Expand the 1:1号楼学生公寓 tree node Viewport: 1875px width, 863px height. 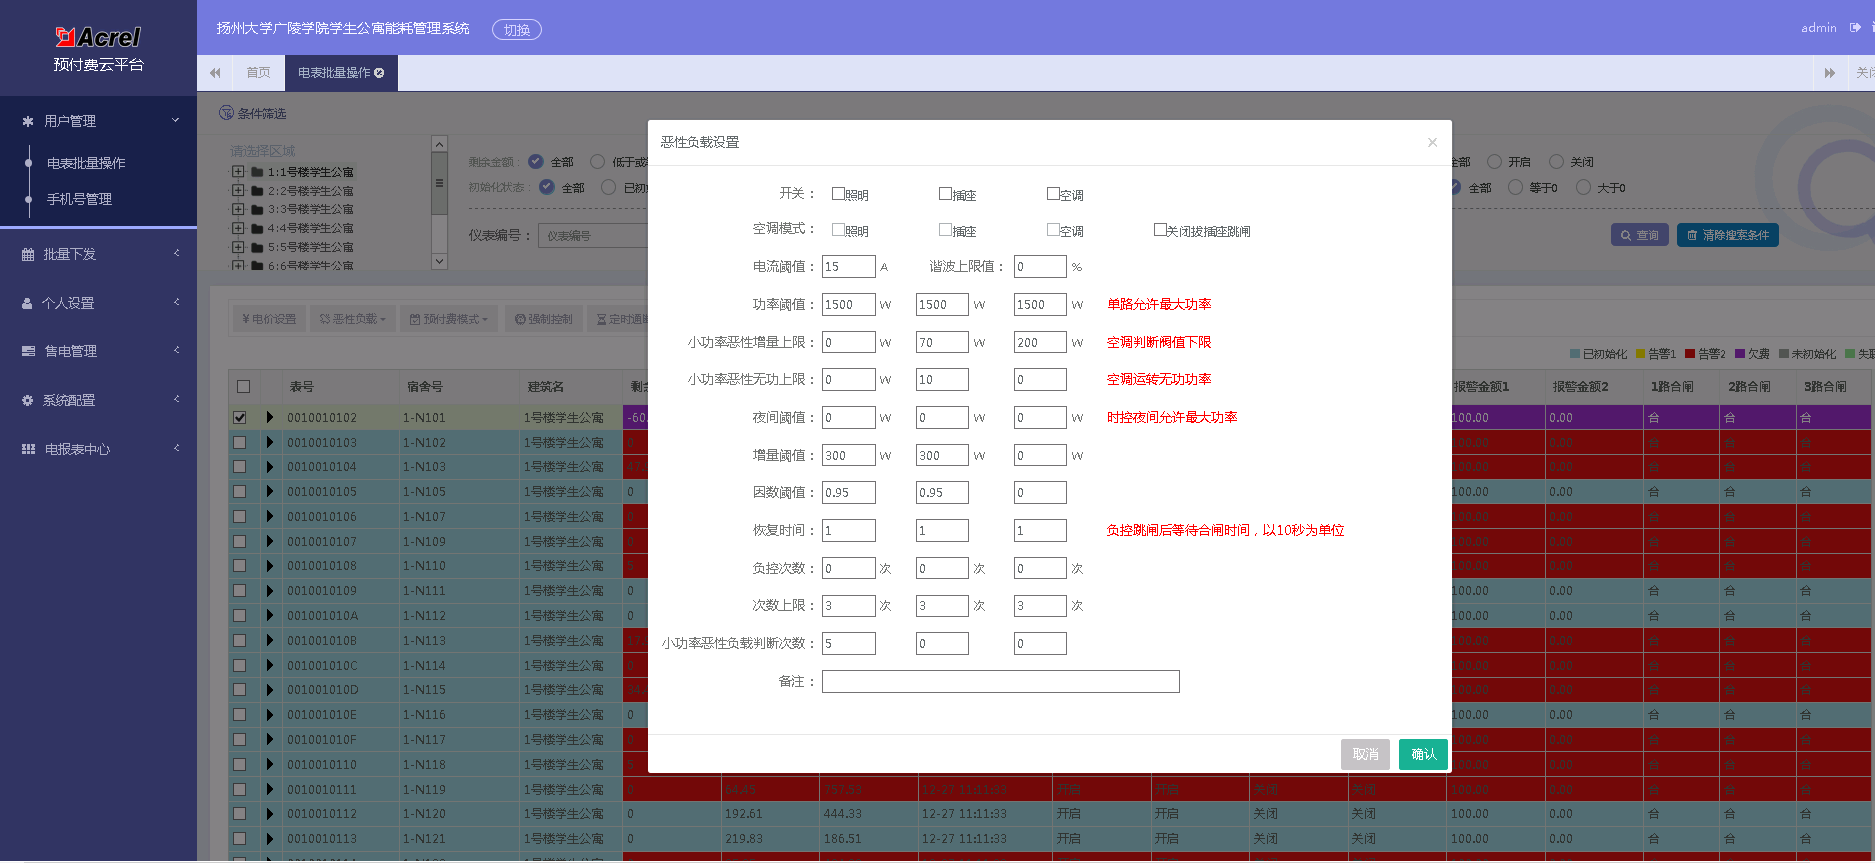pos(238,172)
